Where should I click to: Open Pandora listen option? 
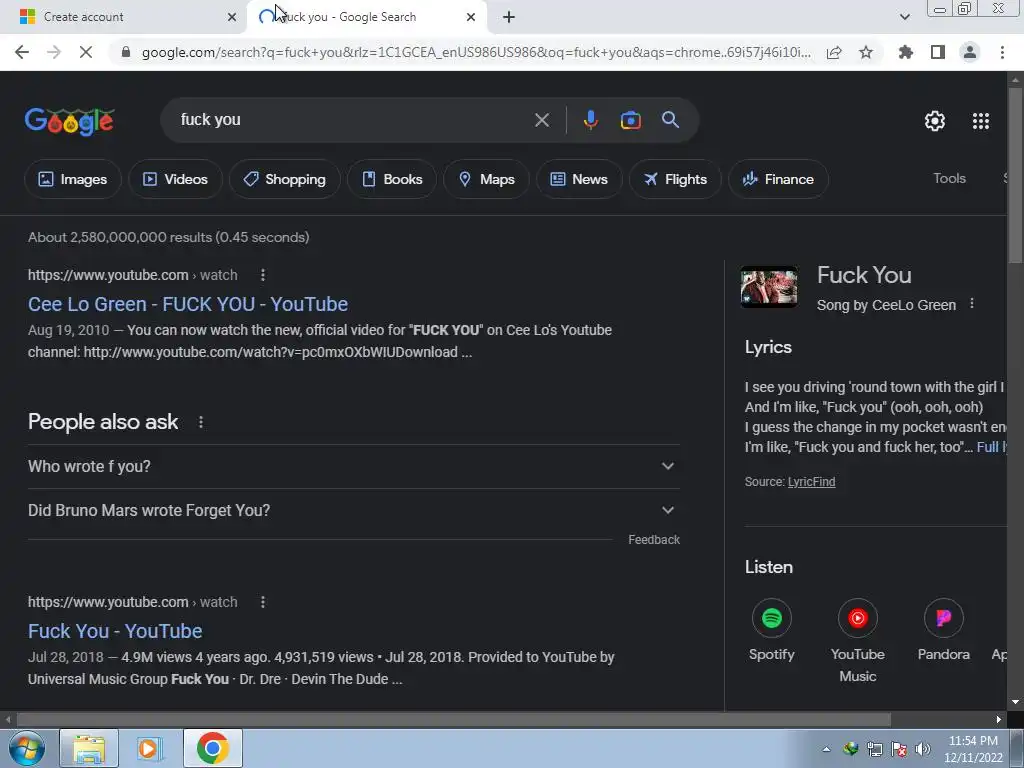pos(943,630)
